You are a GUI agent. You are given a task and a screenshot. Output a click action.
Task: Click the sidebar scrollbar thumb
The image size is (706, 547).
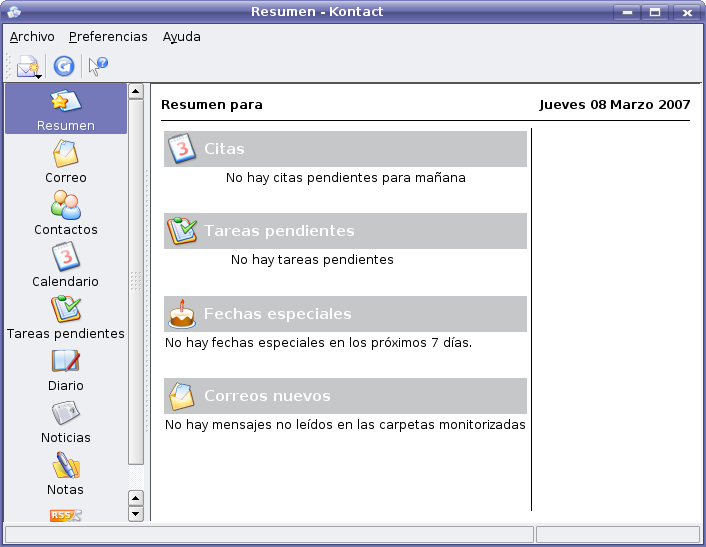[136, 282]
